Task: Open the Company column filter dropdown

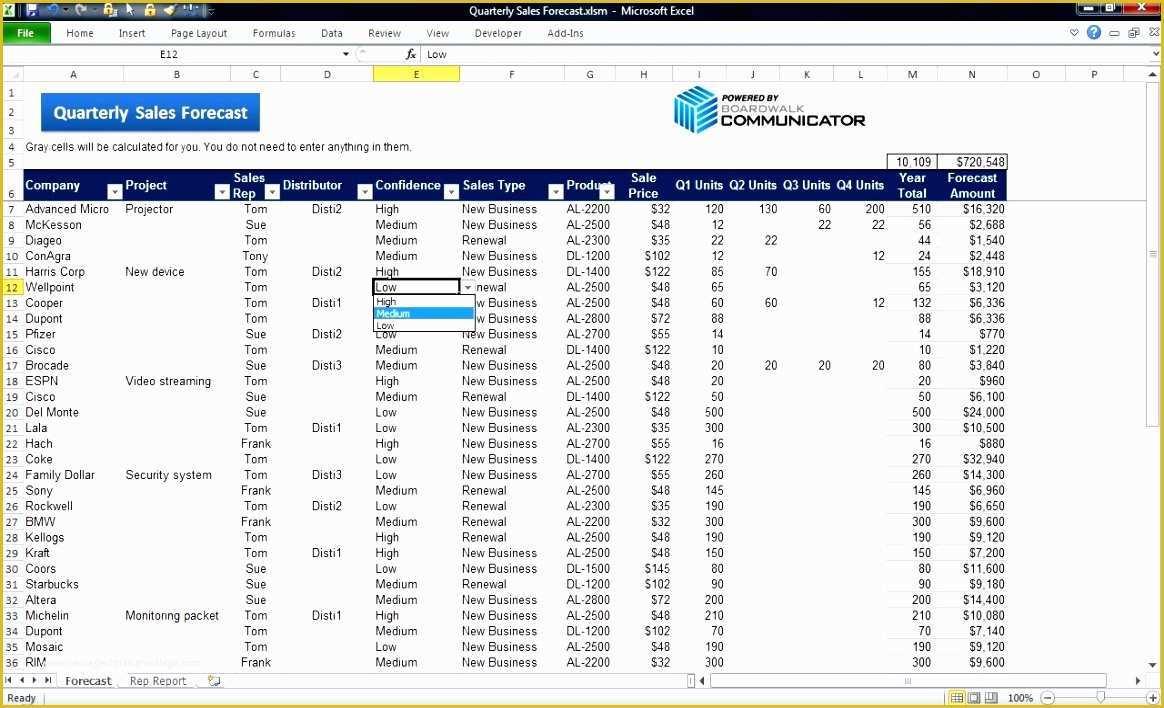Action: coord(114,192)
